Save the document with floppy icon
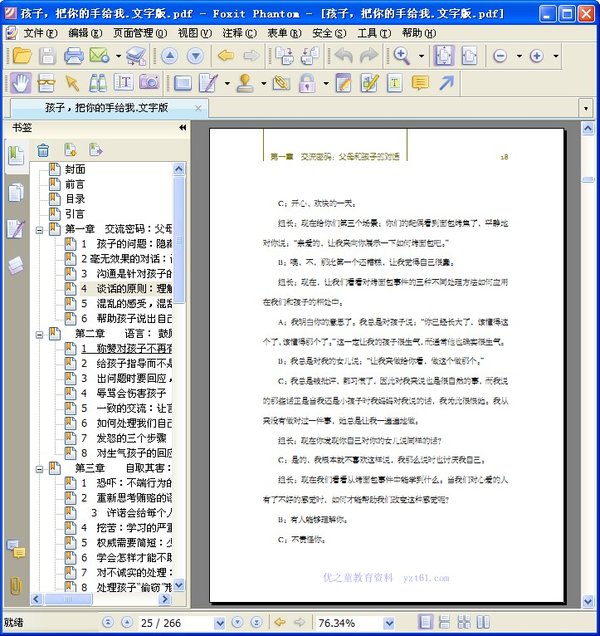 pos(47,56)
